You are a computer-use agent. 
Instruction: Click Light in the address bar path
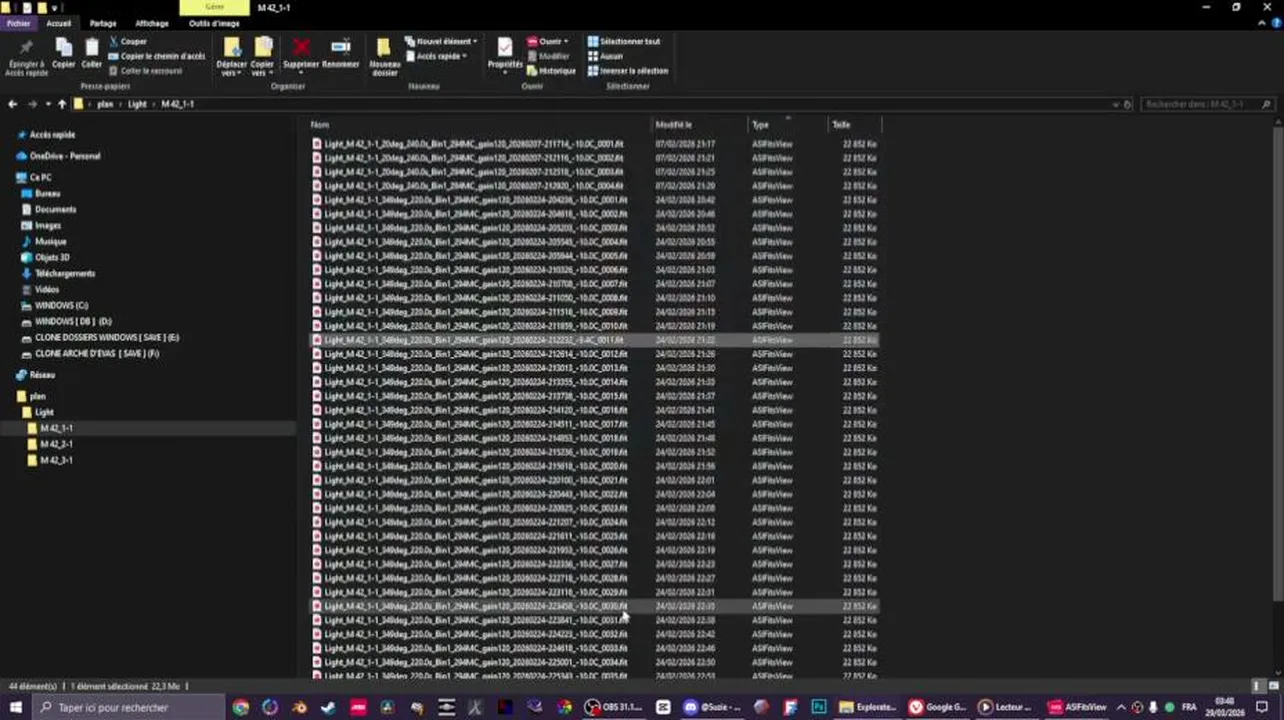(137, 104)
